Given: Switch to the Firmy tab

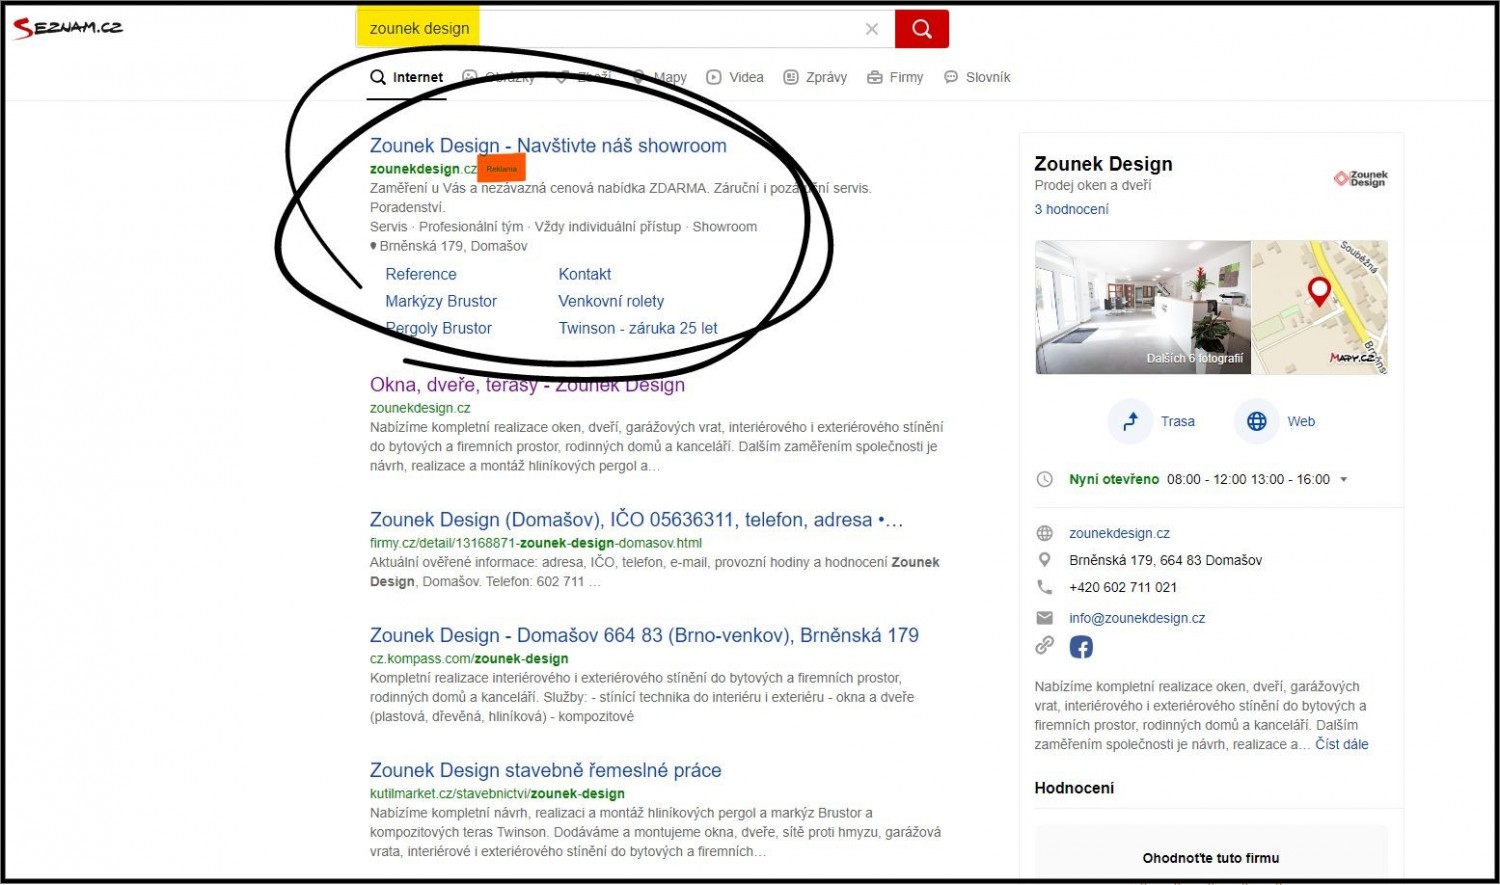Looking at the screenshot, I should click(x=895, y=77).
